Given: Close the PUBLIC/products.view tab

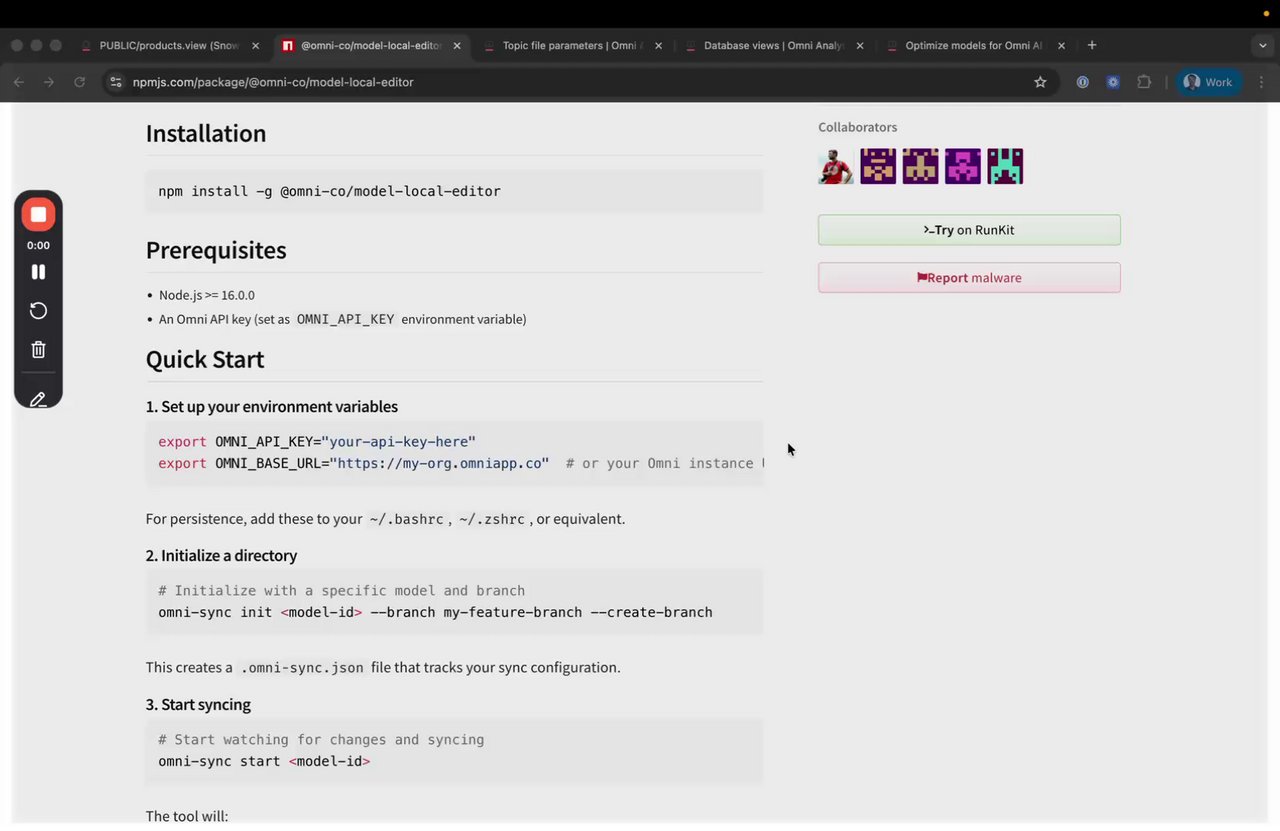Looking at the screenshot, I should coord(255,45).
